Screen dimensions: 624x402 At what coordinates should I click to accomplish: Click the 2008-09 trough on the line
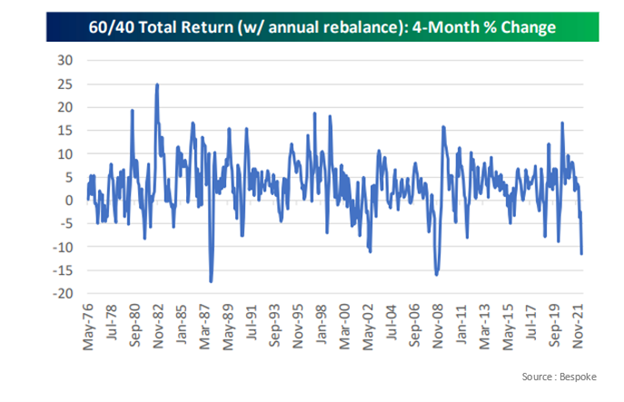[437, 275]
